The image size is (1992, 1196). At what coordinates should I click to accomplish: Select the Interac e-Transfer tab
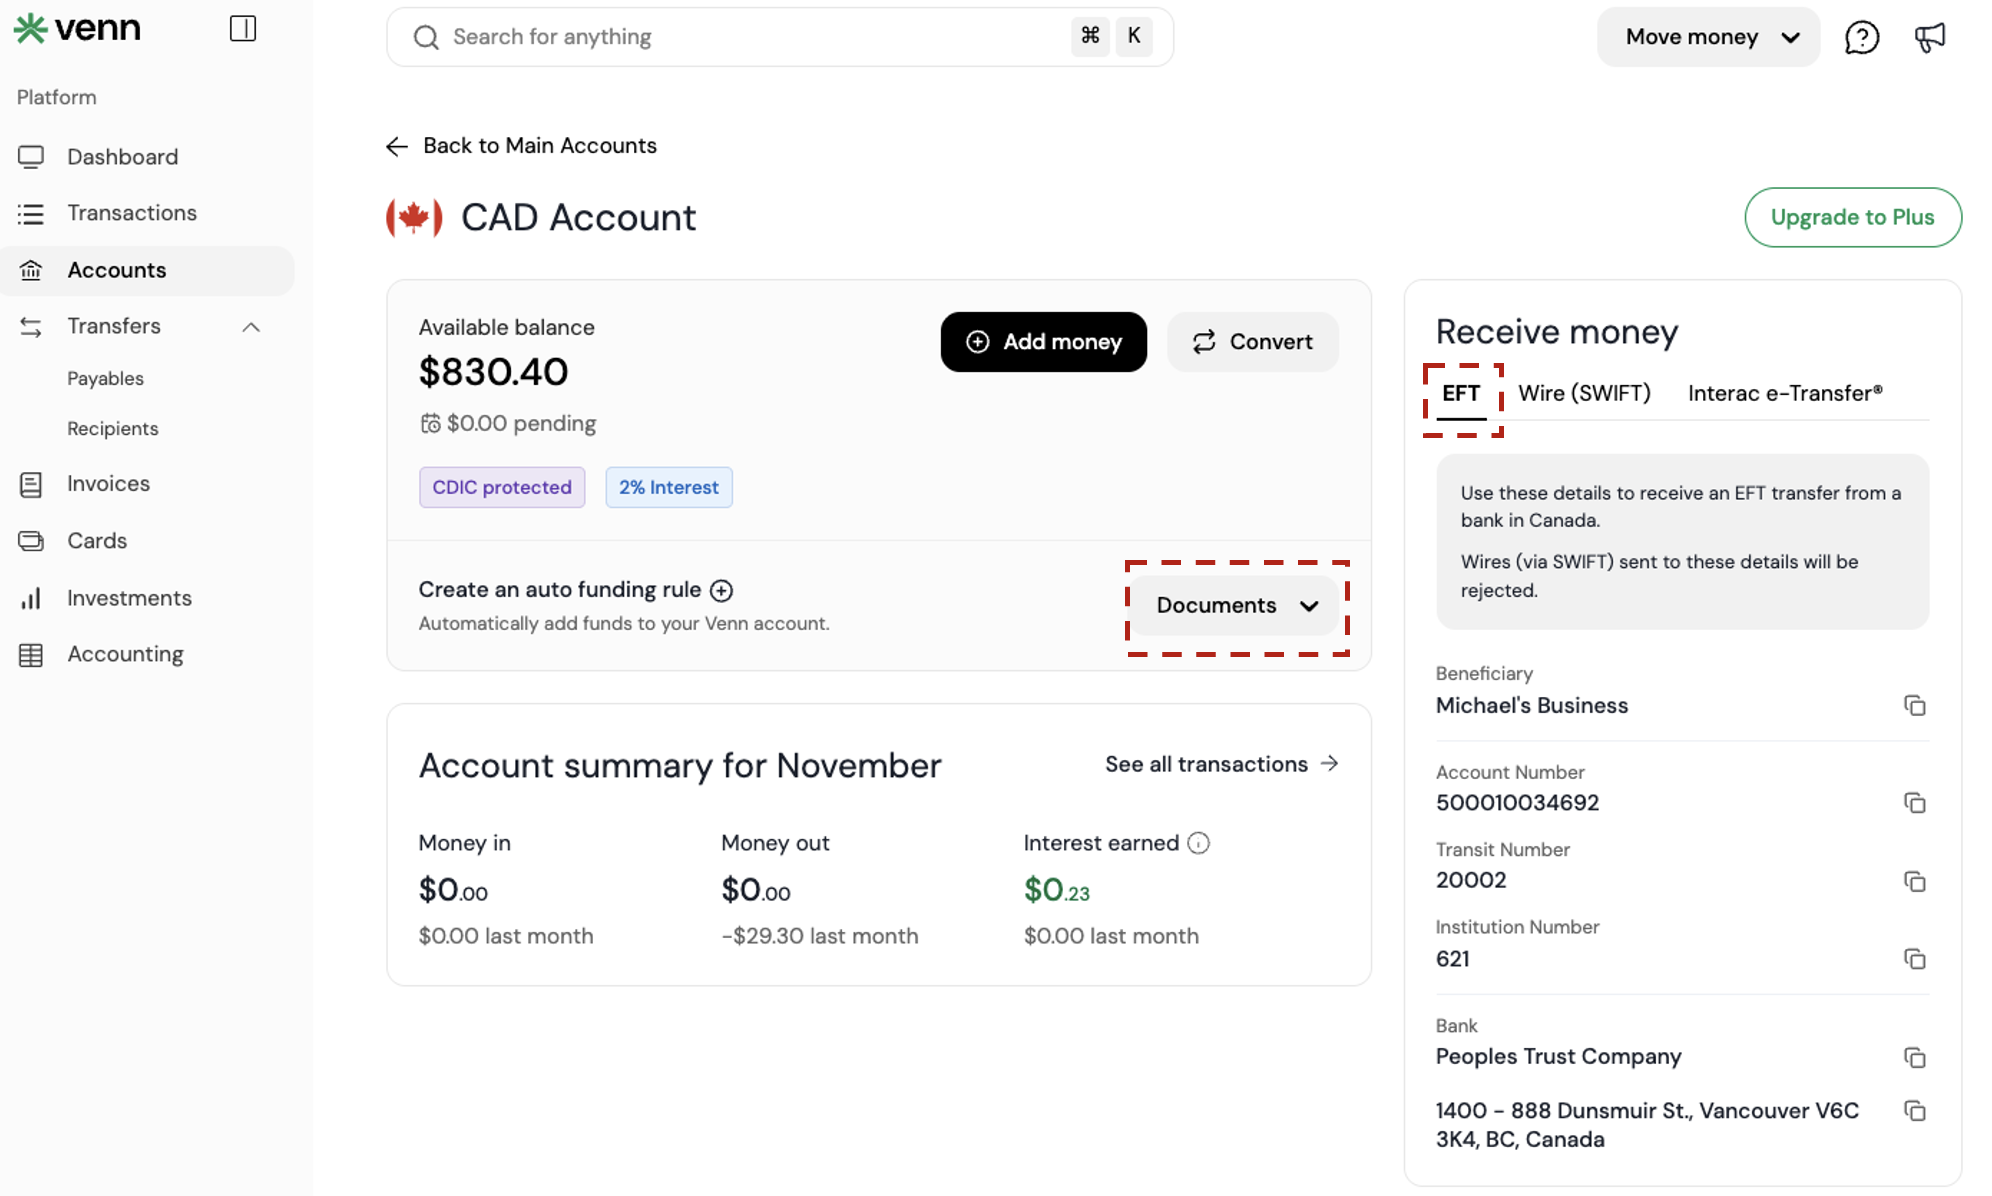tap(1784, 393)
